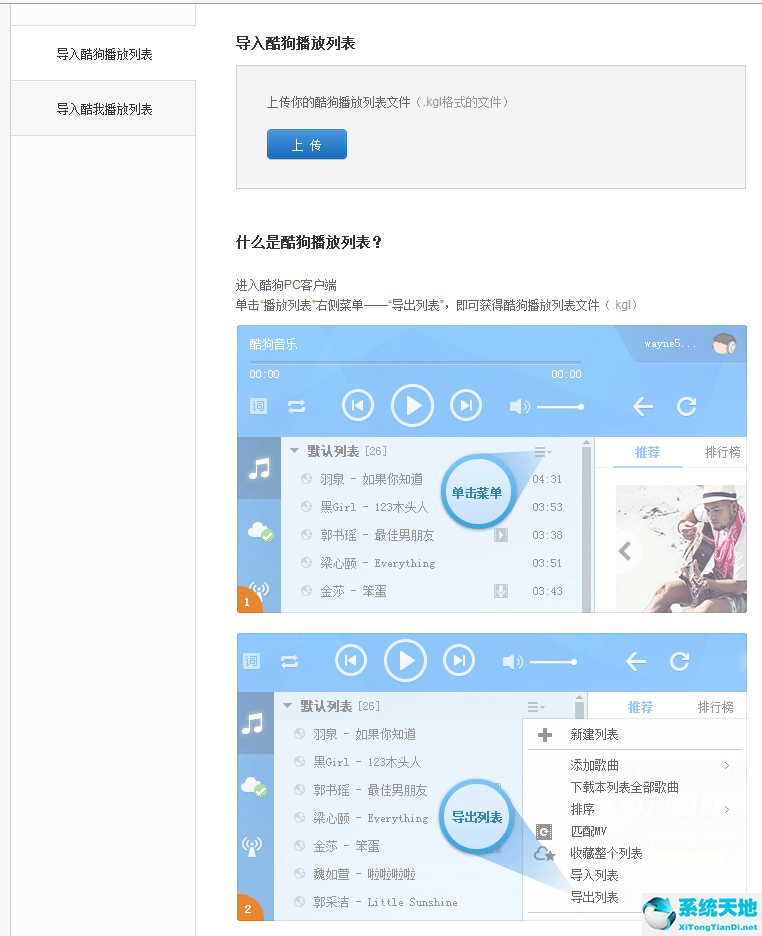Viewport: 762px width, 936px height.
Task: Choose 导出列表 in the context menu
Action: coord(594,897)
